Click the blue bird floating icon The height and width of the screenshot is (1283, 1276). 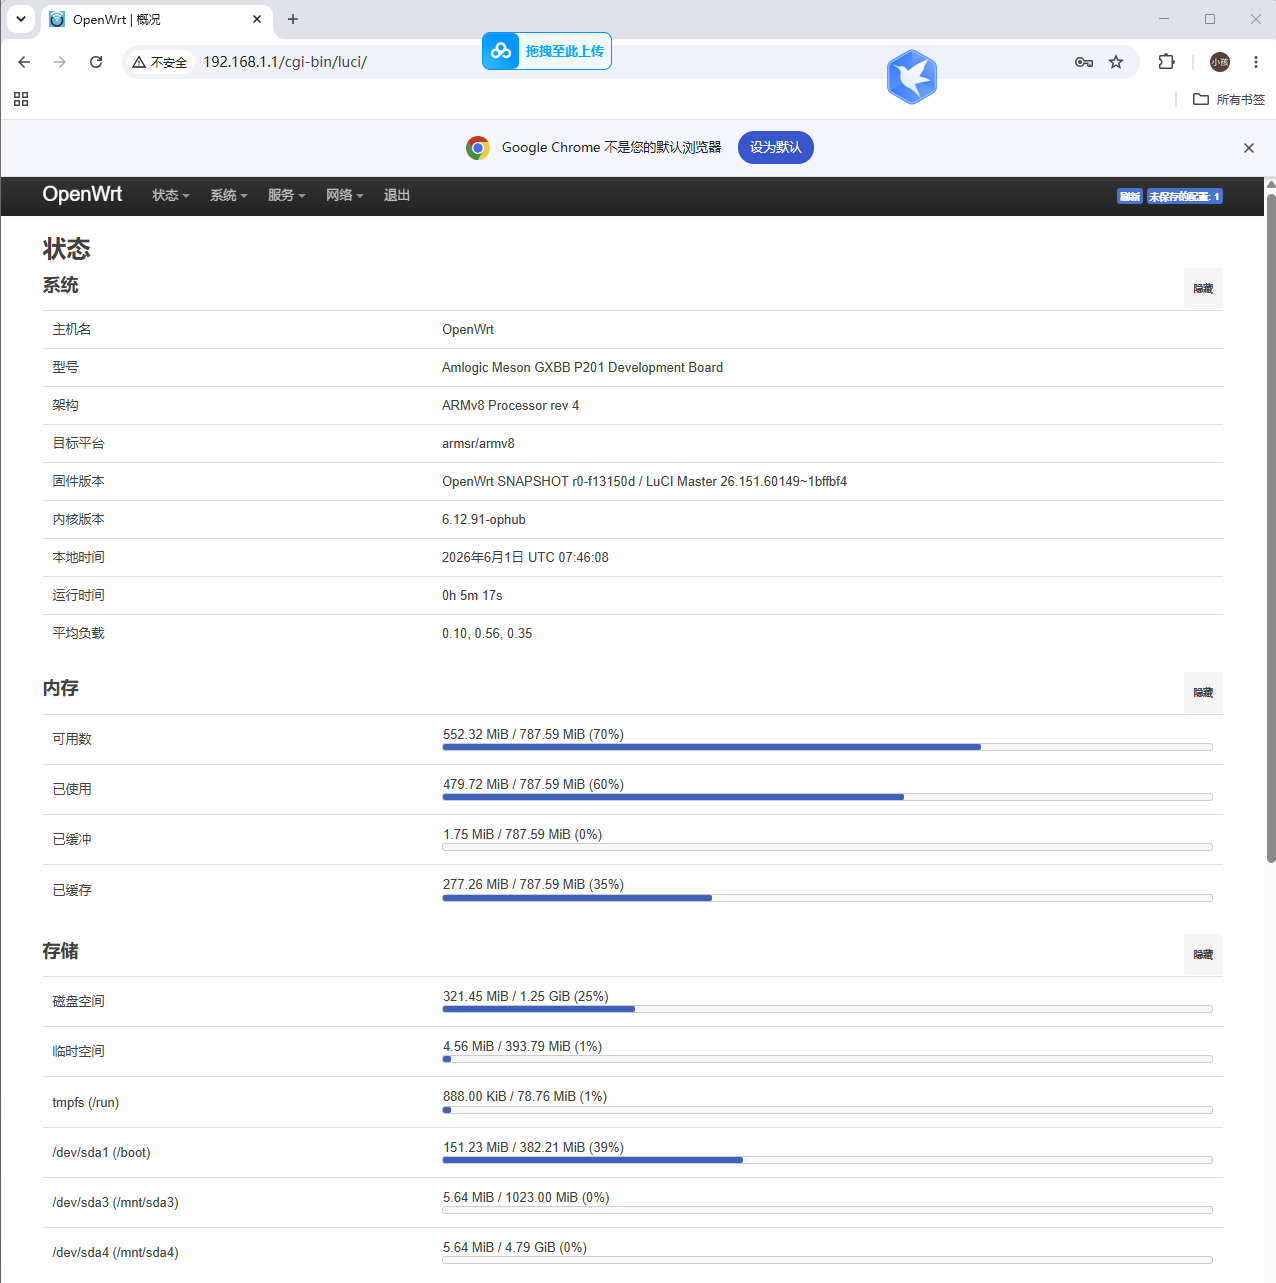(x=912, y=77)
